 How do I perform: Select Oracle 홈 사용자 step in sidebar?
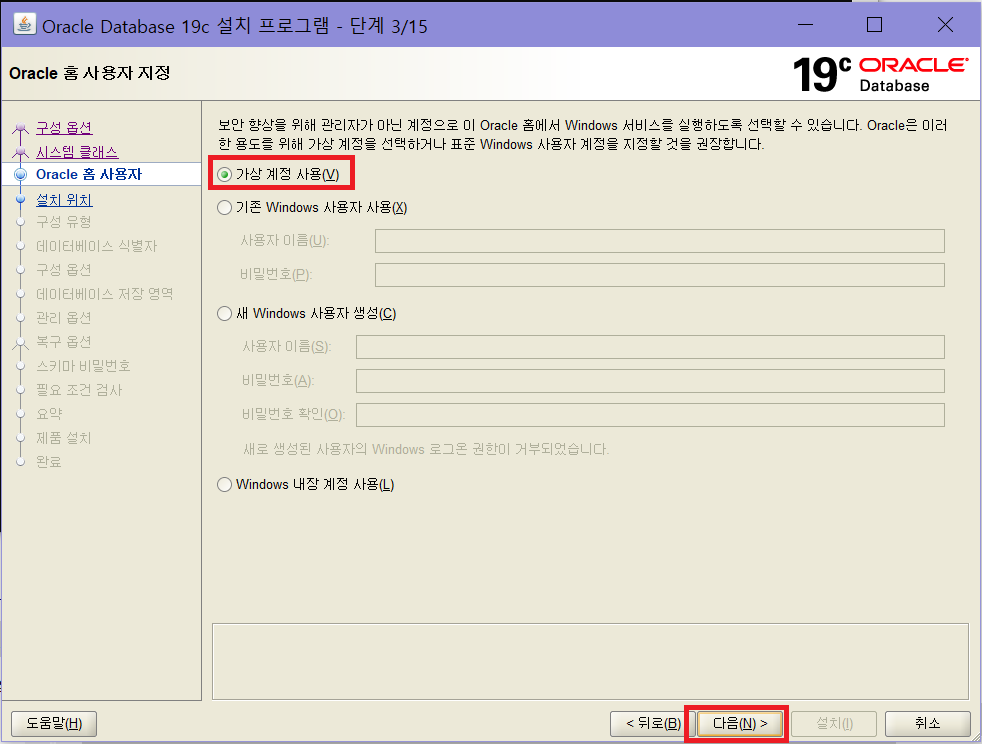point(89,174)
